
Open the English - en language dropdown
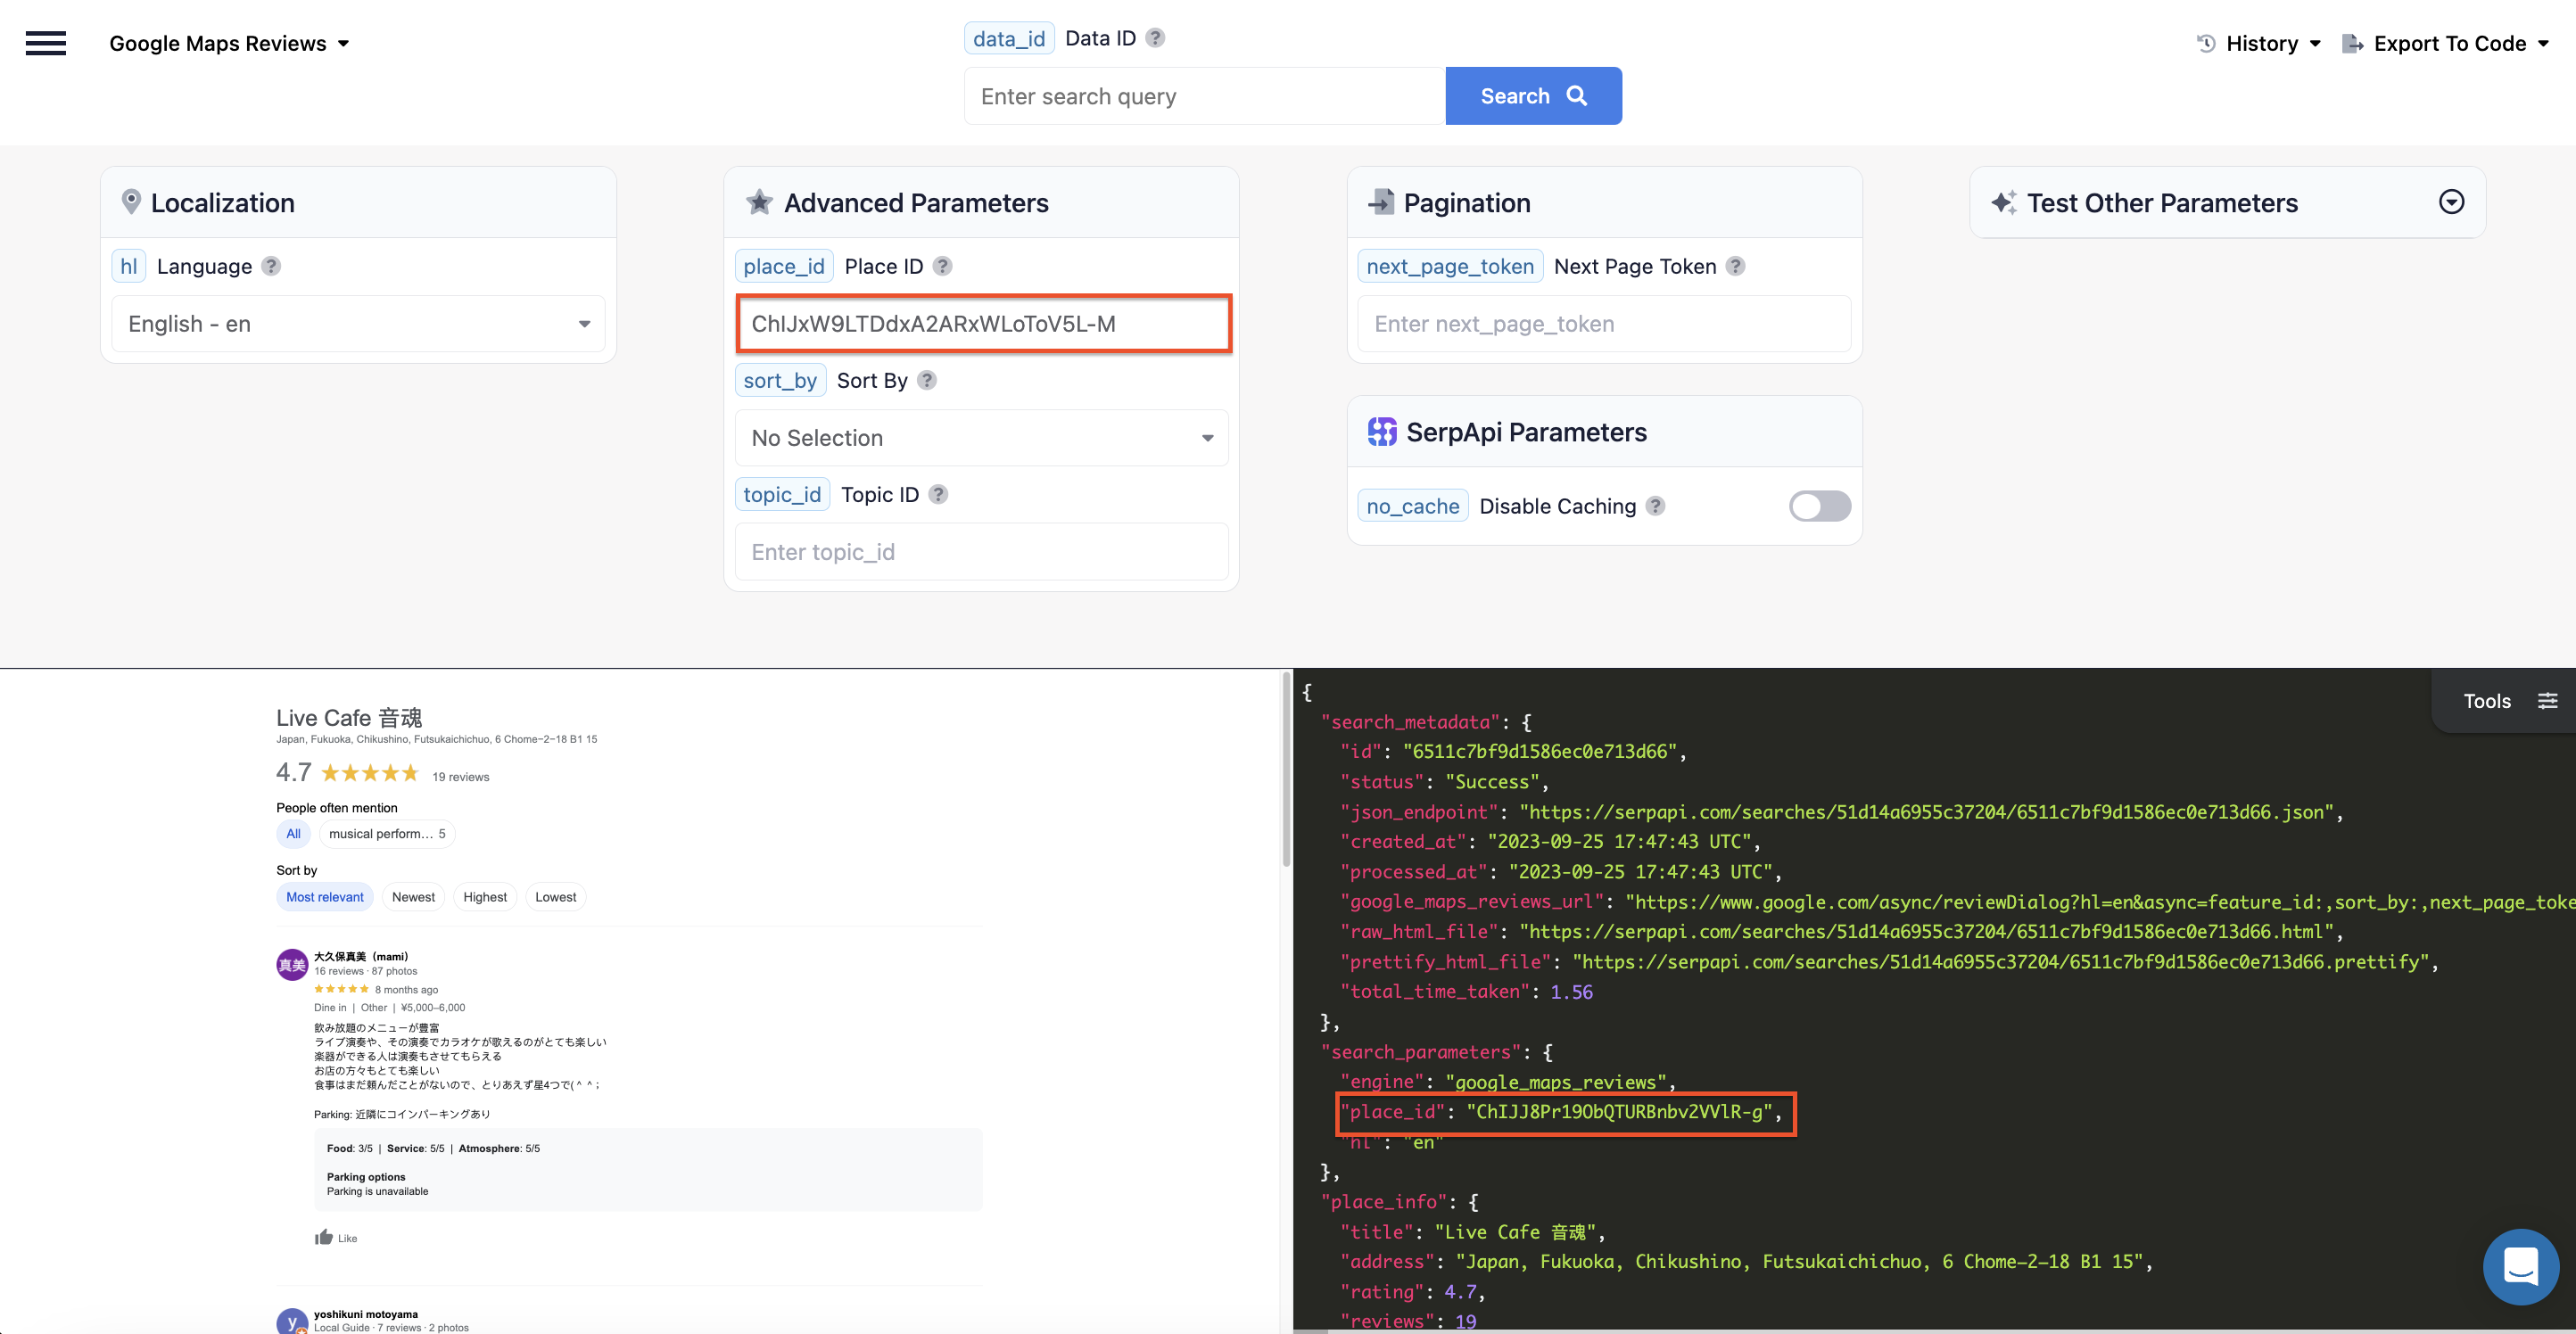pyautogui.click(x=357, y=323)
